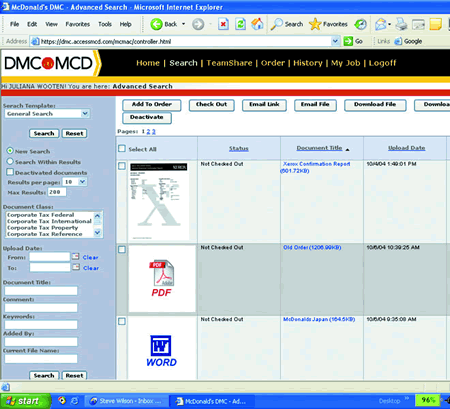Click the Add To Order button

[152, 105]
